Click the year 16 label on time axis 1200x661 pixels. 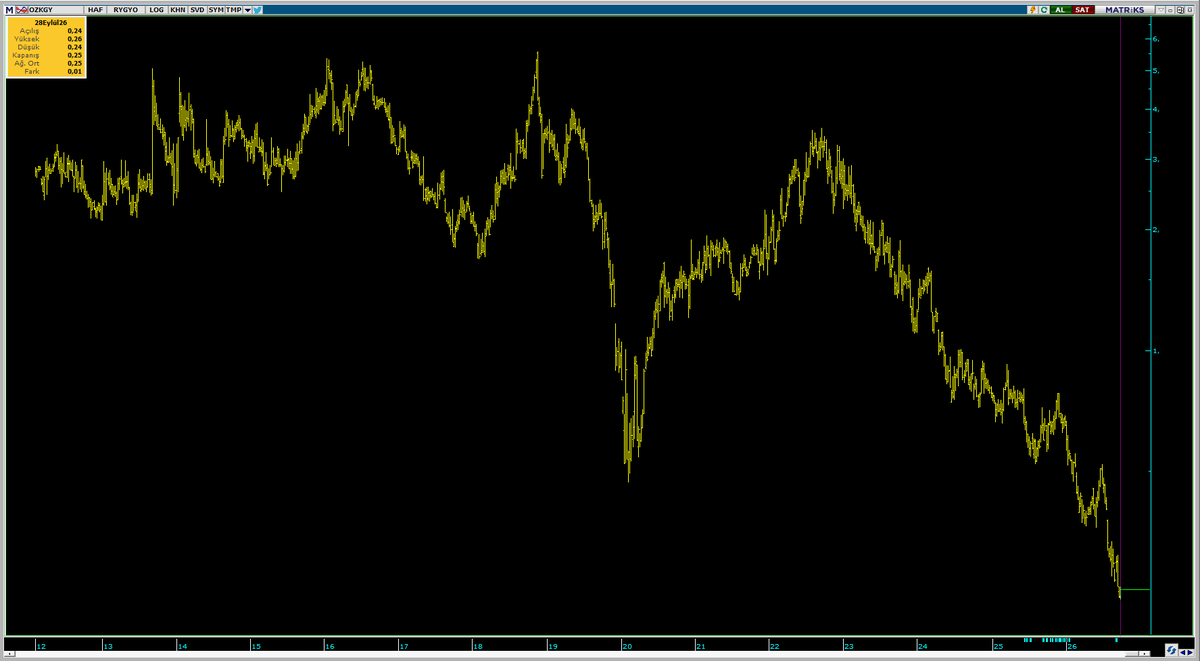[329, 646]
